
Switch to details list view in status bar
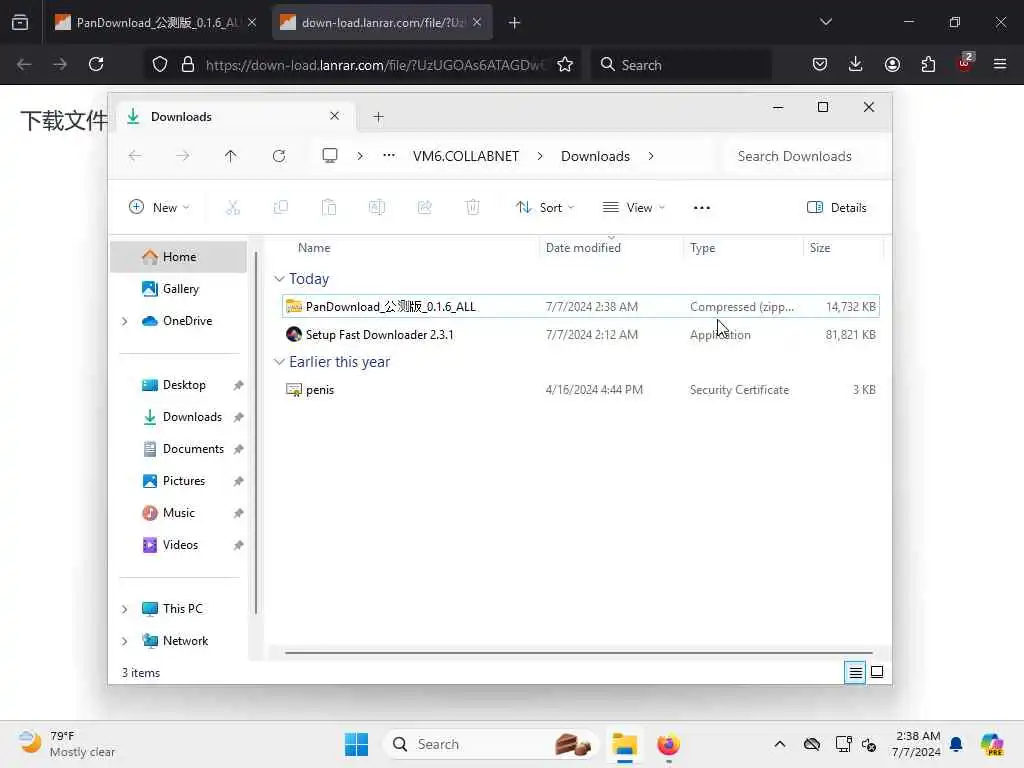coord(855,672)
